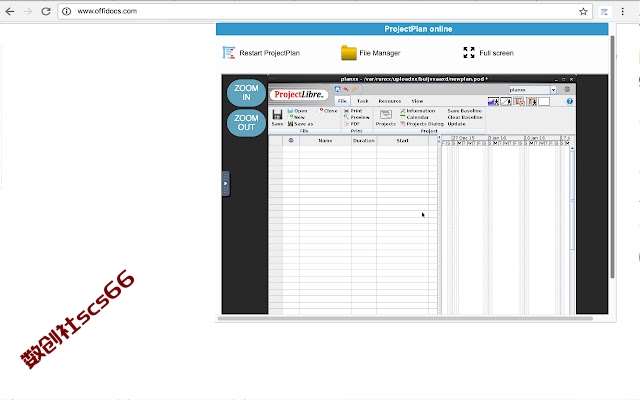Screen dimensions: 640x400
Task: Click the Duration column header
Action: point(364,141)
